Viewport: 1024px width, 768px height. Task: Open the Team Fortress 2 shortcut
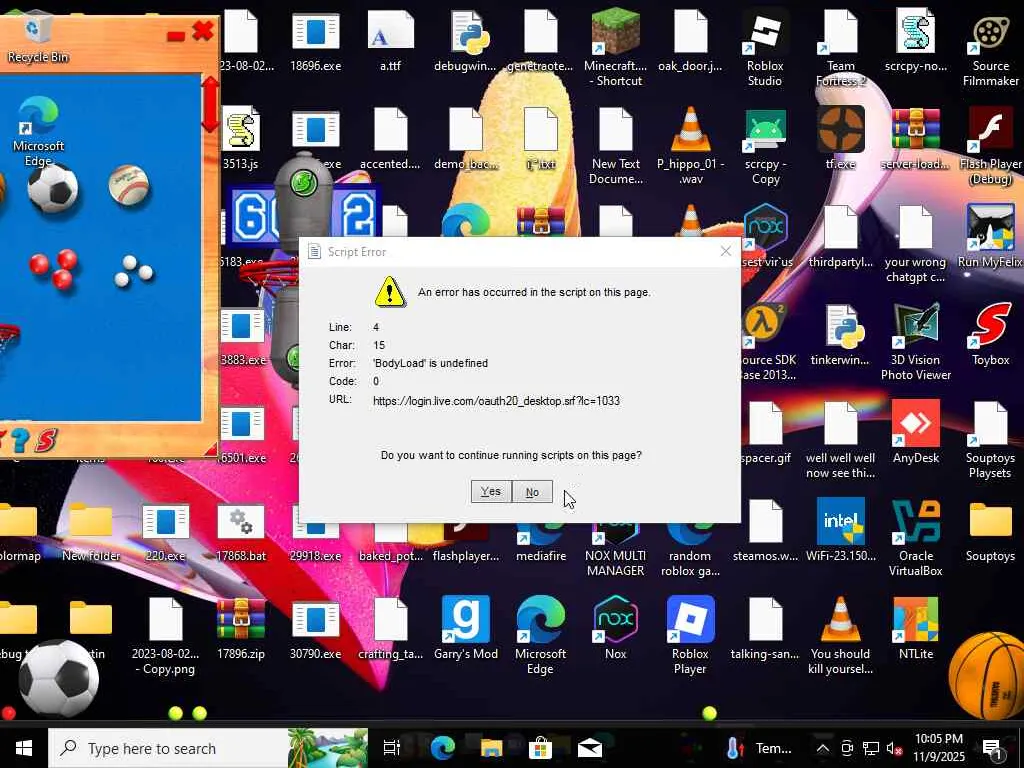tap(840, 49)
